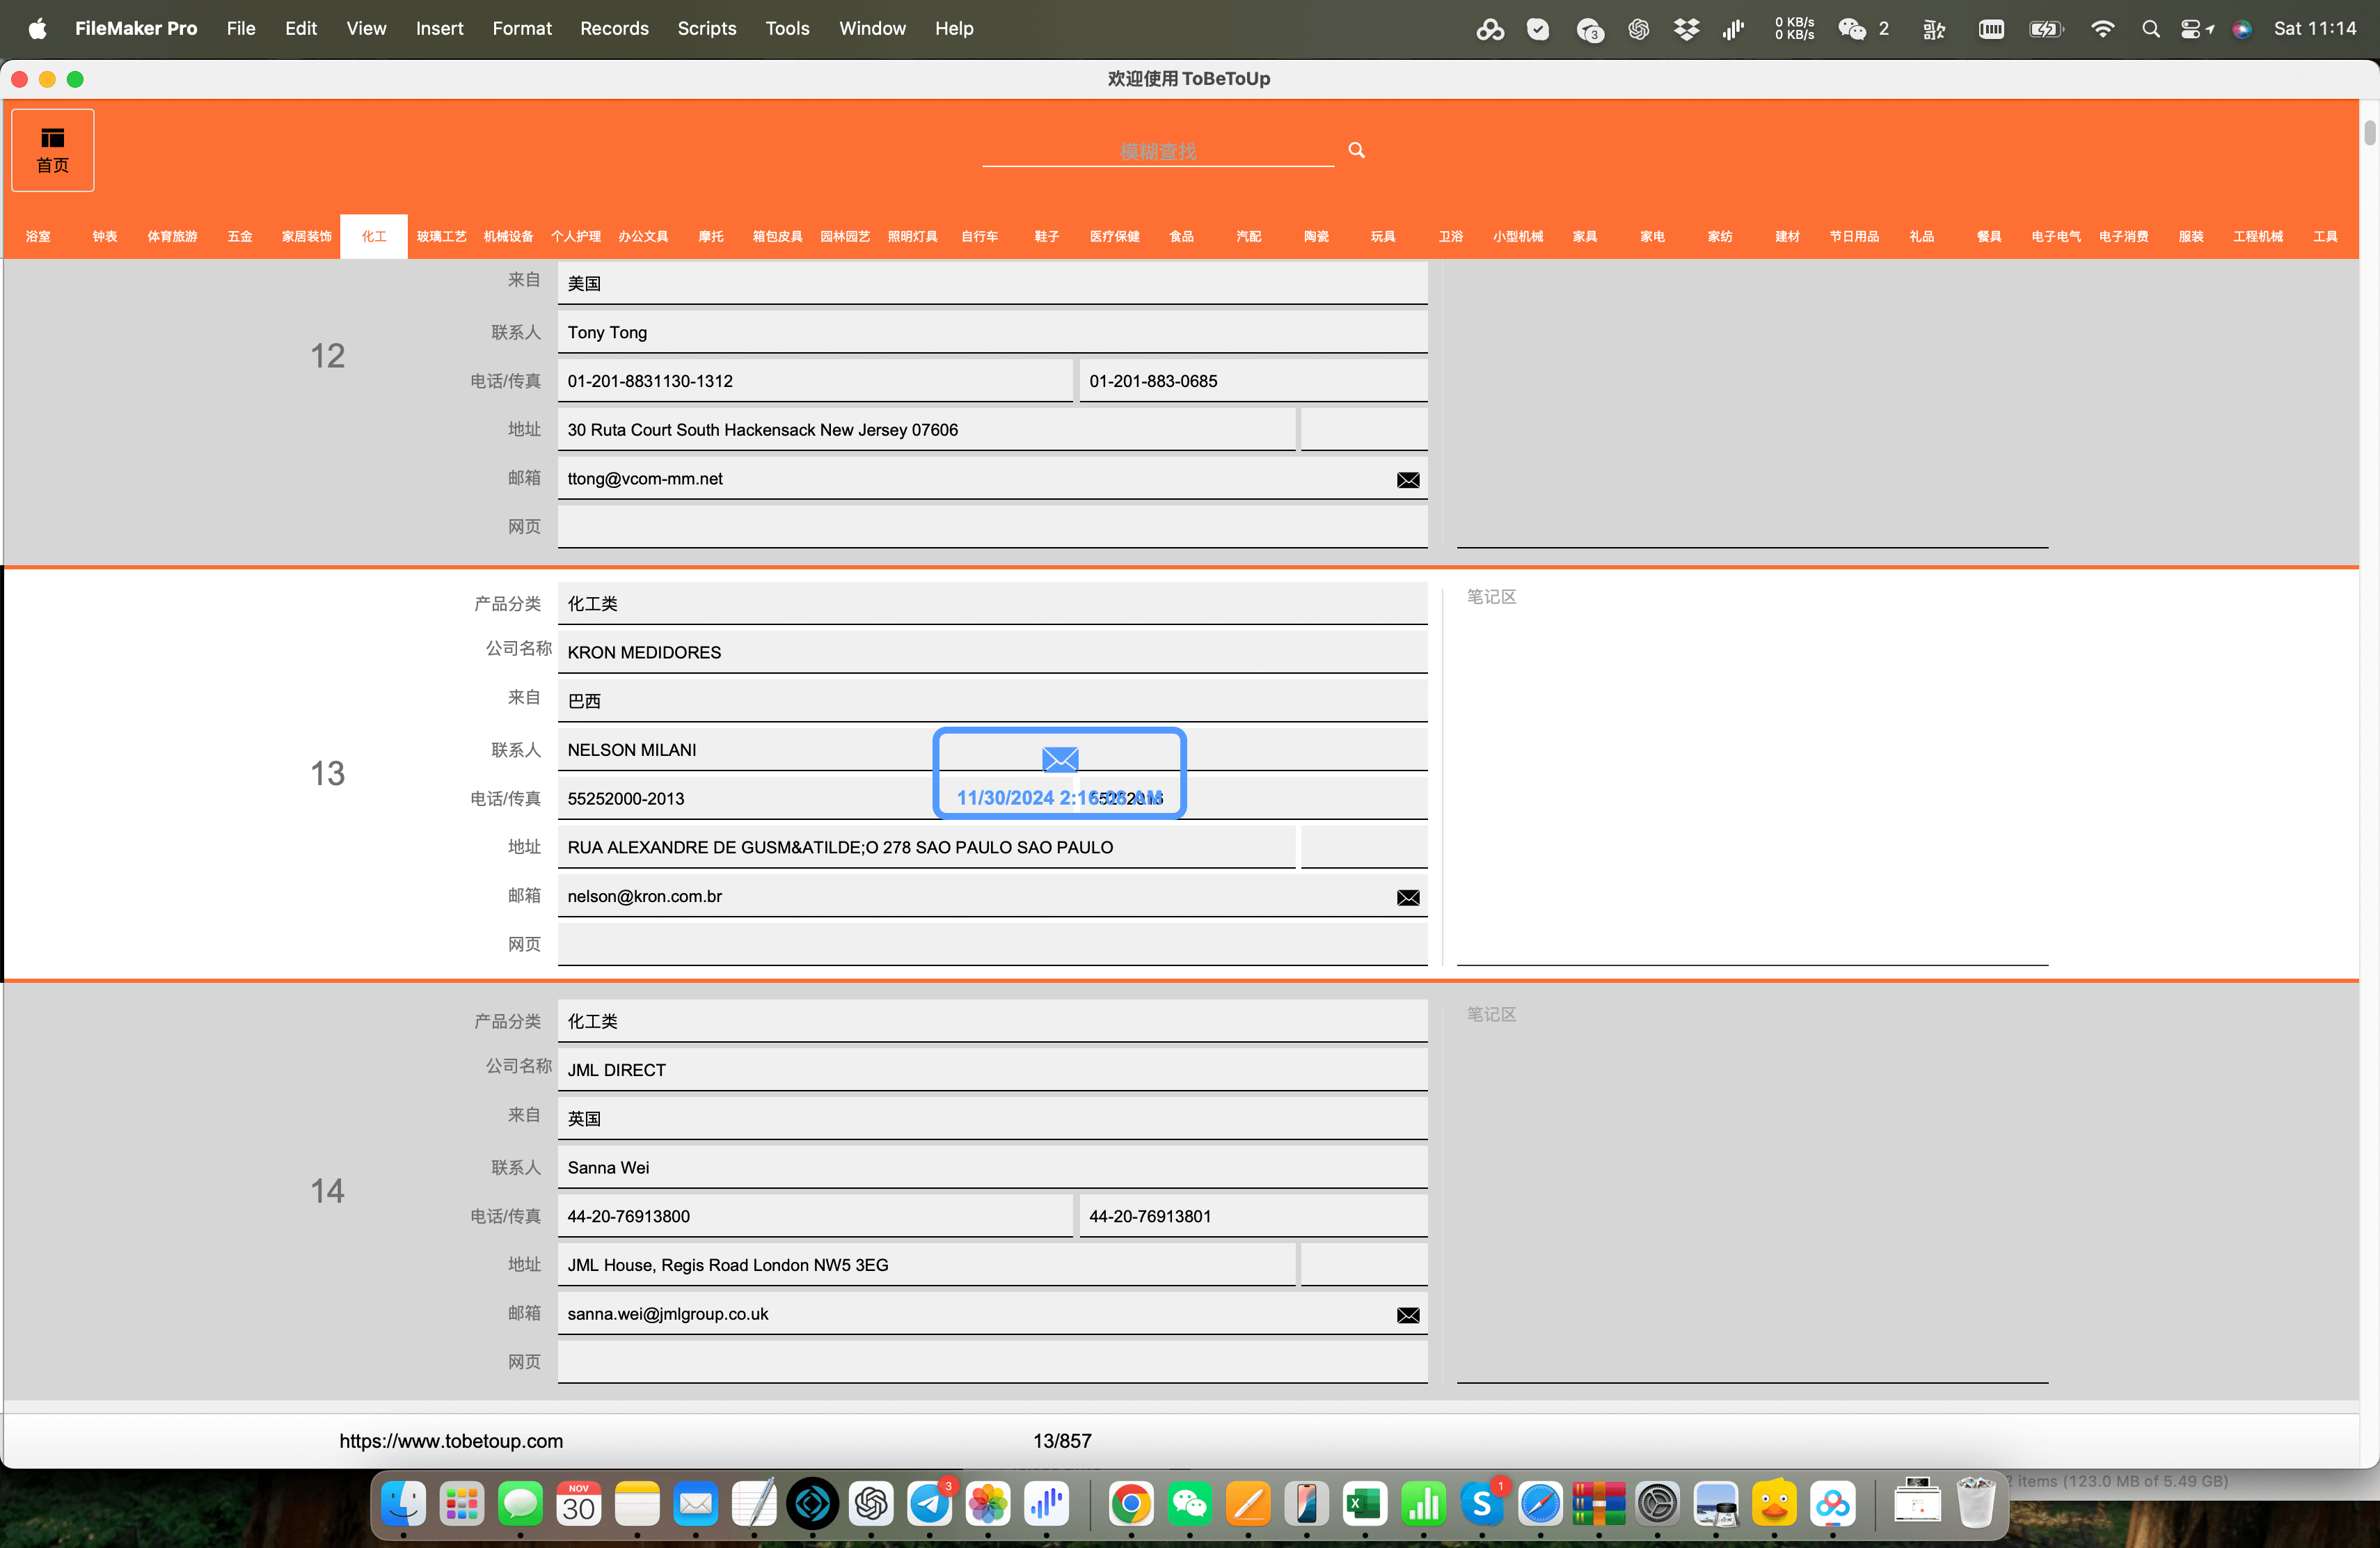The height and width of the screenshot is (1548, 2380).
Task: Open Notes app in the Dock
Action: click(x=637, y=1503)
